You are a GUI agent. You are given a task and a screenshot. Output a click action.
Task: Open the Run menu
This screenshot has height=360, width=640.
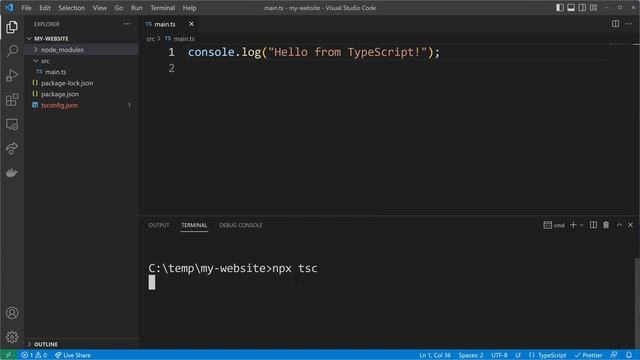pyautogui.click(x=136, y=8)
